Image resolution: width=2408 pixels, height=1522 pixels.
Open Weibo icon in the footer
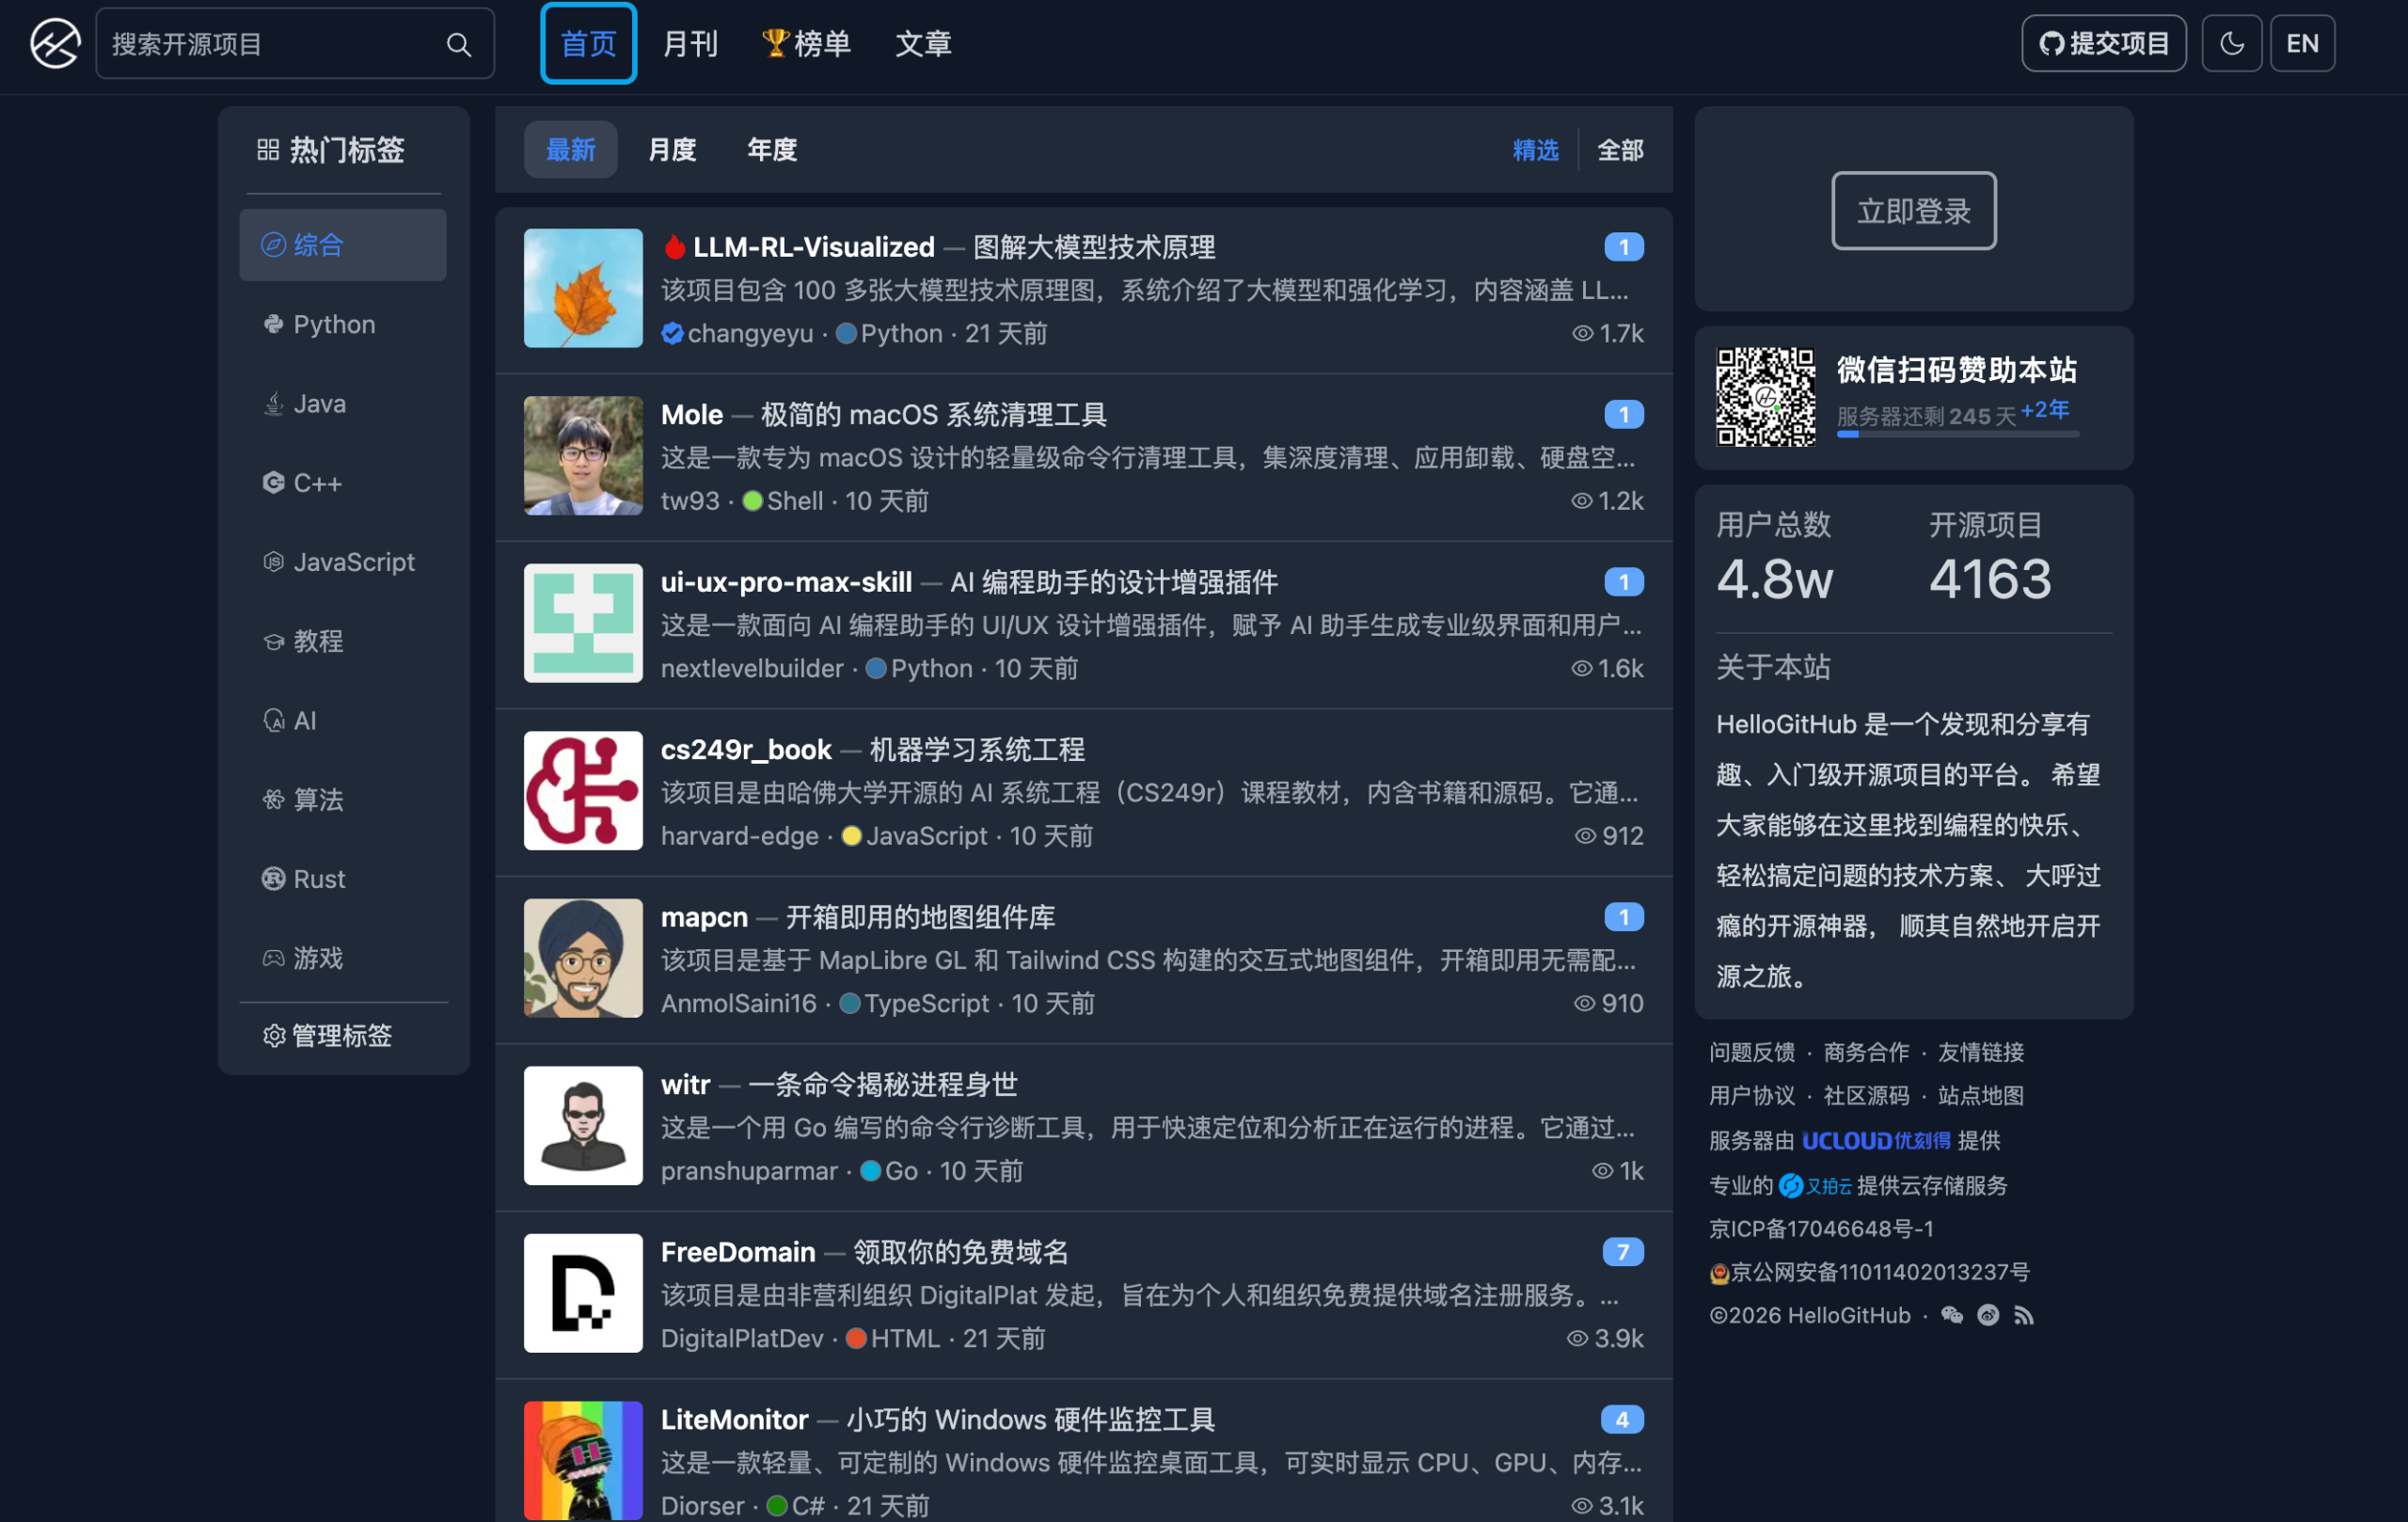click(x=1989, y=1315)
